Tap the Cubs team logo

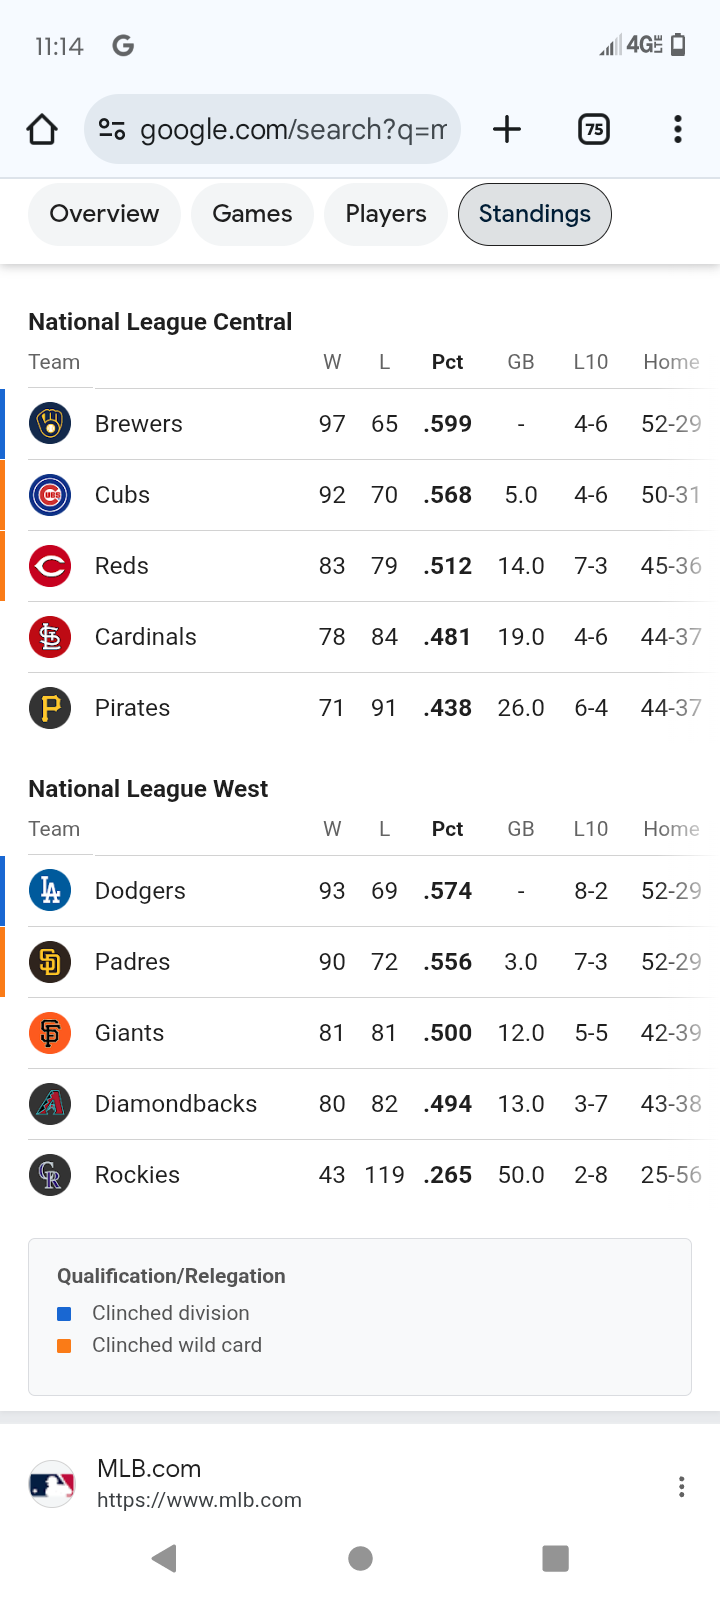pyautogui.click(x=50, y=495)
